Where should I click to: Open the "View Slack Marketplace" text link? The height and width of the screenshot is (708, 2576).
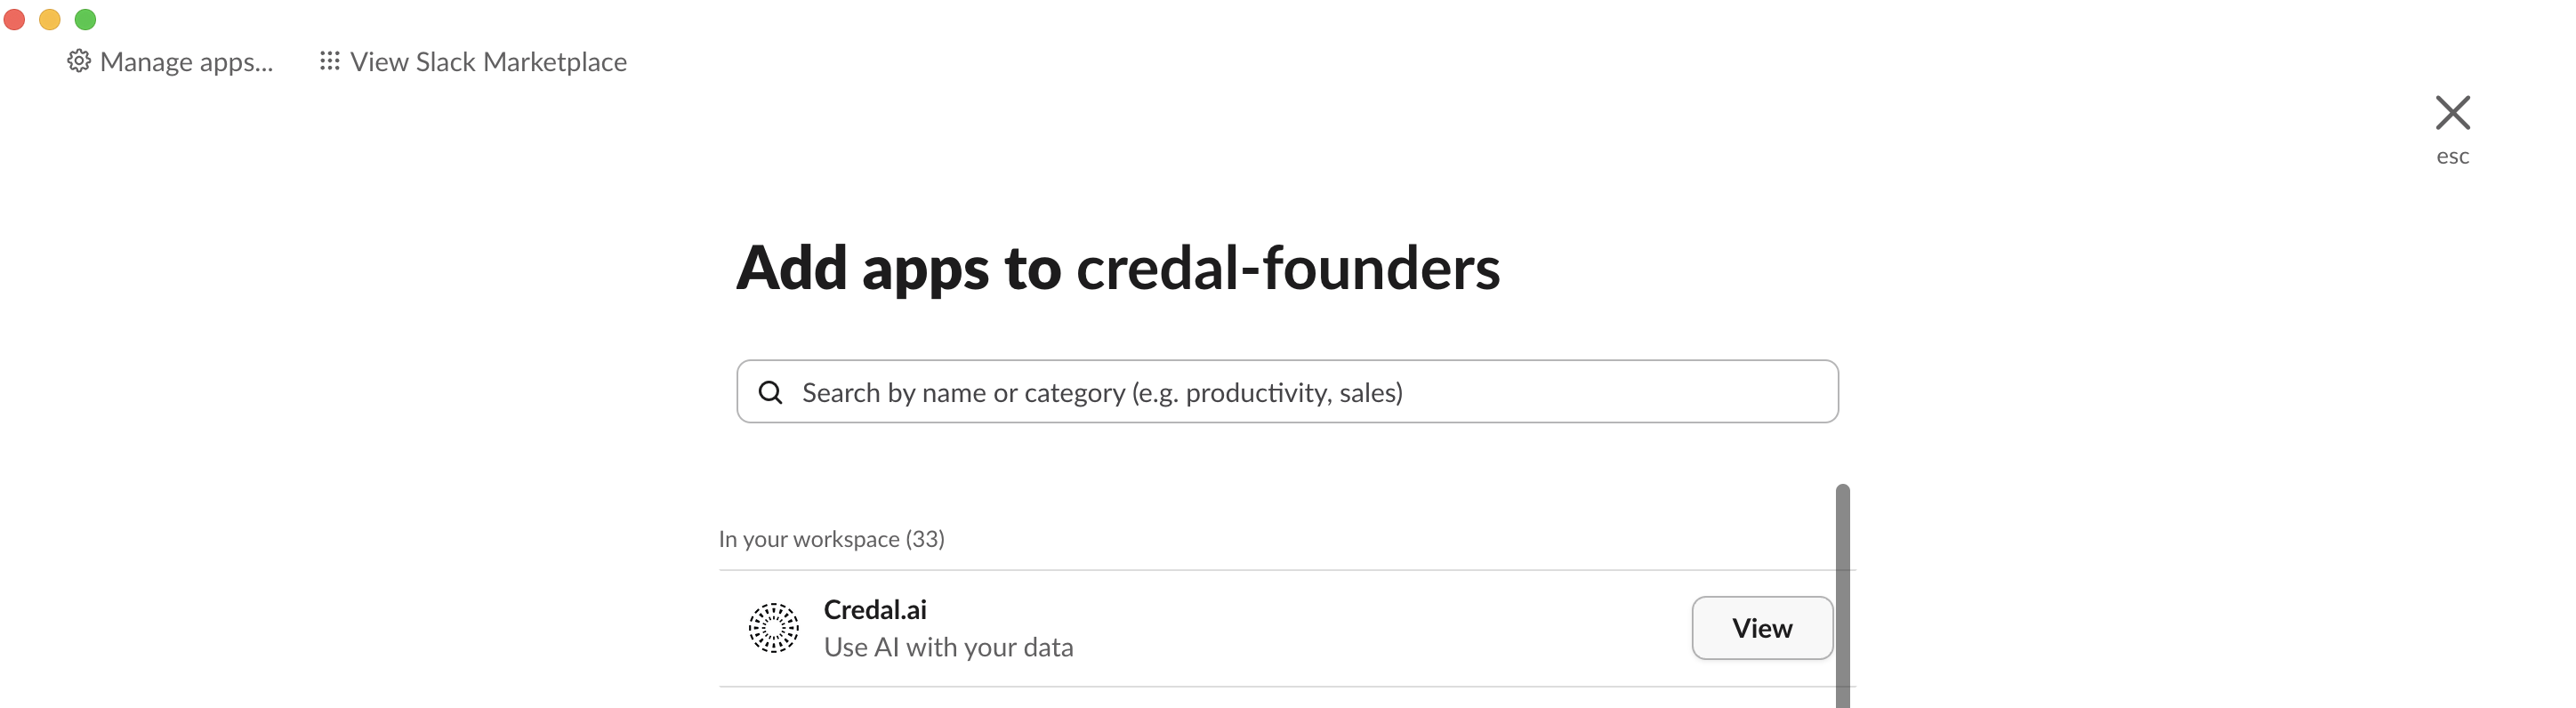[488, 62]
